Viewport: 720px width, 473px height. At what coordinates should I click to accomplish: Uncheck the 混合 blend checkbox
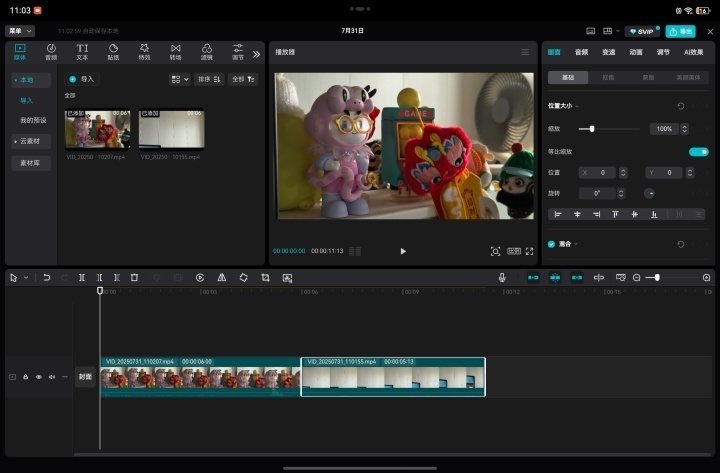tap(551, 244)
